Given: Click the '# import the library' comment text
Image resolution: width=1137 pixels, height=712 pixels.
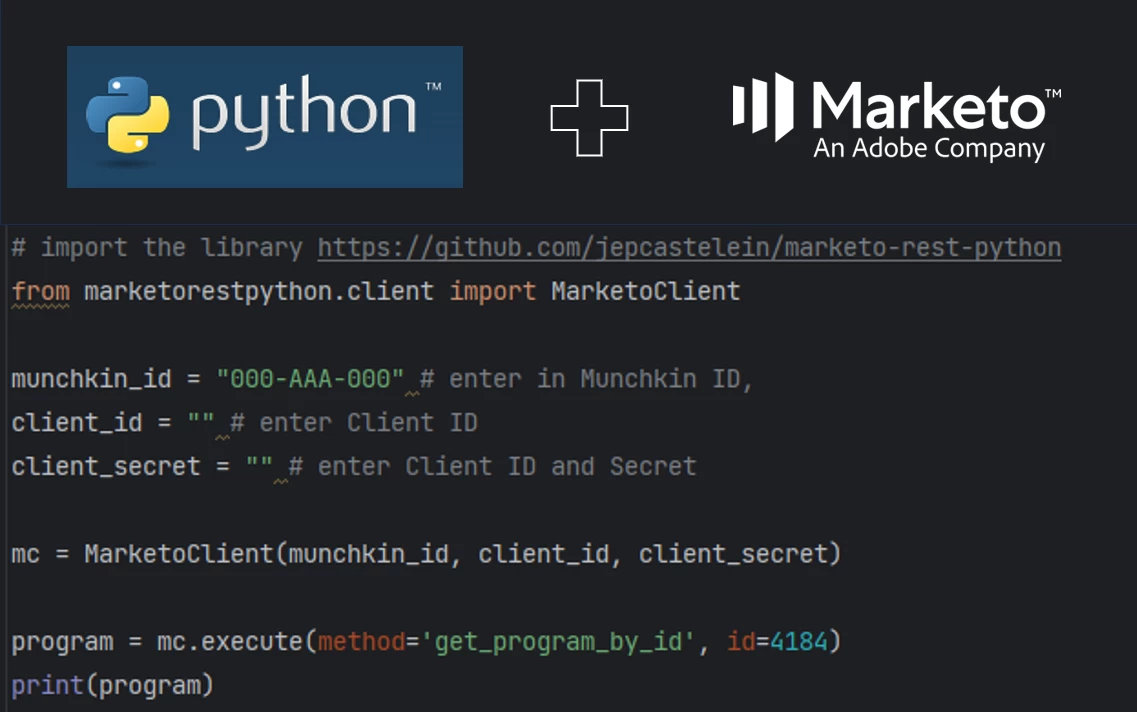Looking at the screenshot, I should pos(157,248).
